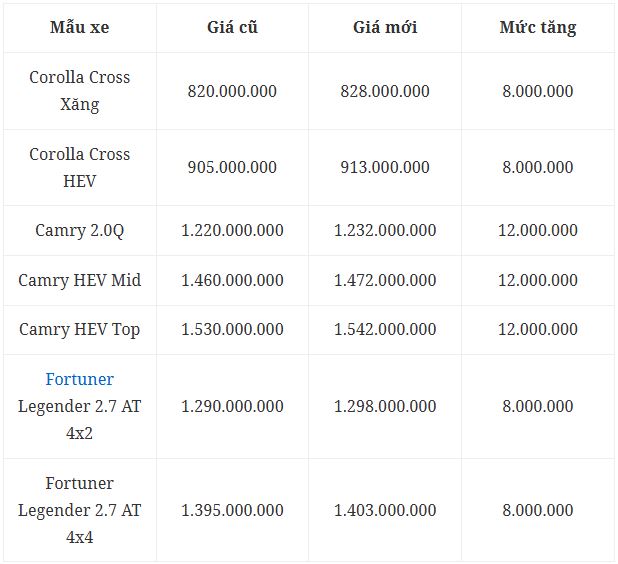Click the Camry 2.0Q 12.000.000 increase cell
618x564 pixels.
(x=538, y=230)
